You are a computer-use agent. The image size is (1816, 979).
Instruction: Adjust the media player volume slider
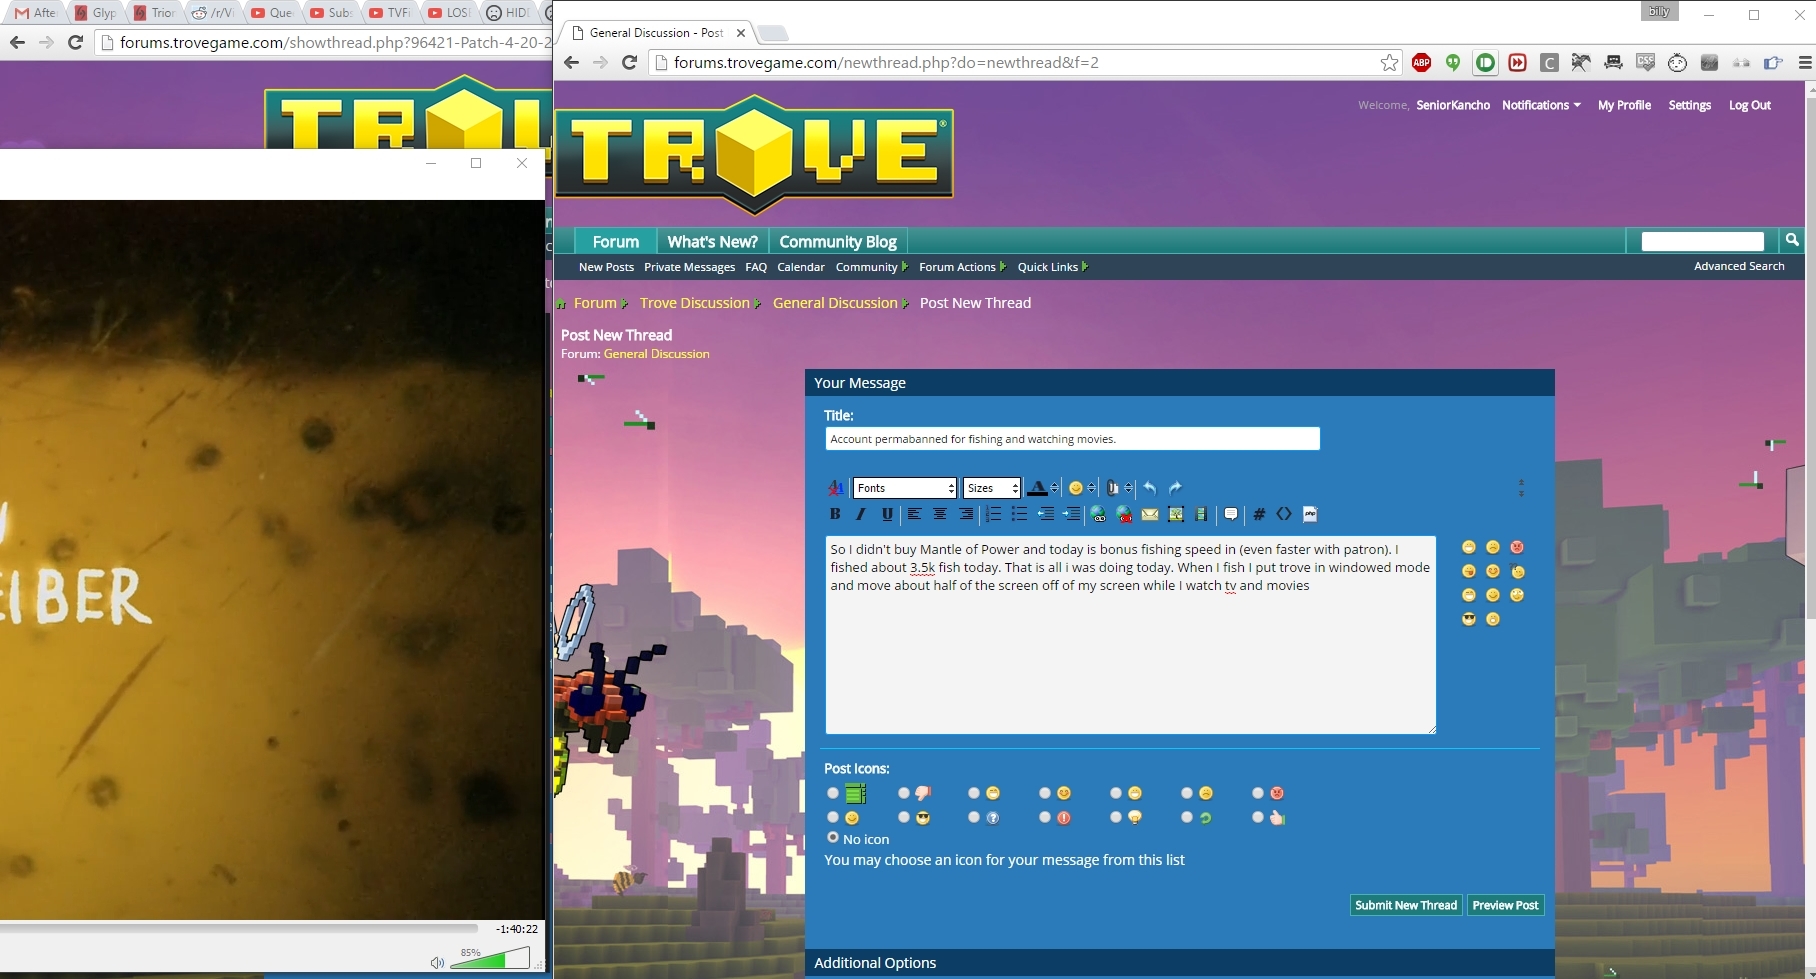[490, 958]
